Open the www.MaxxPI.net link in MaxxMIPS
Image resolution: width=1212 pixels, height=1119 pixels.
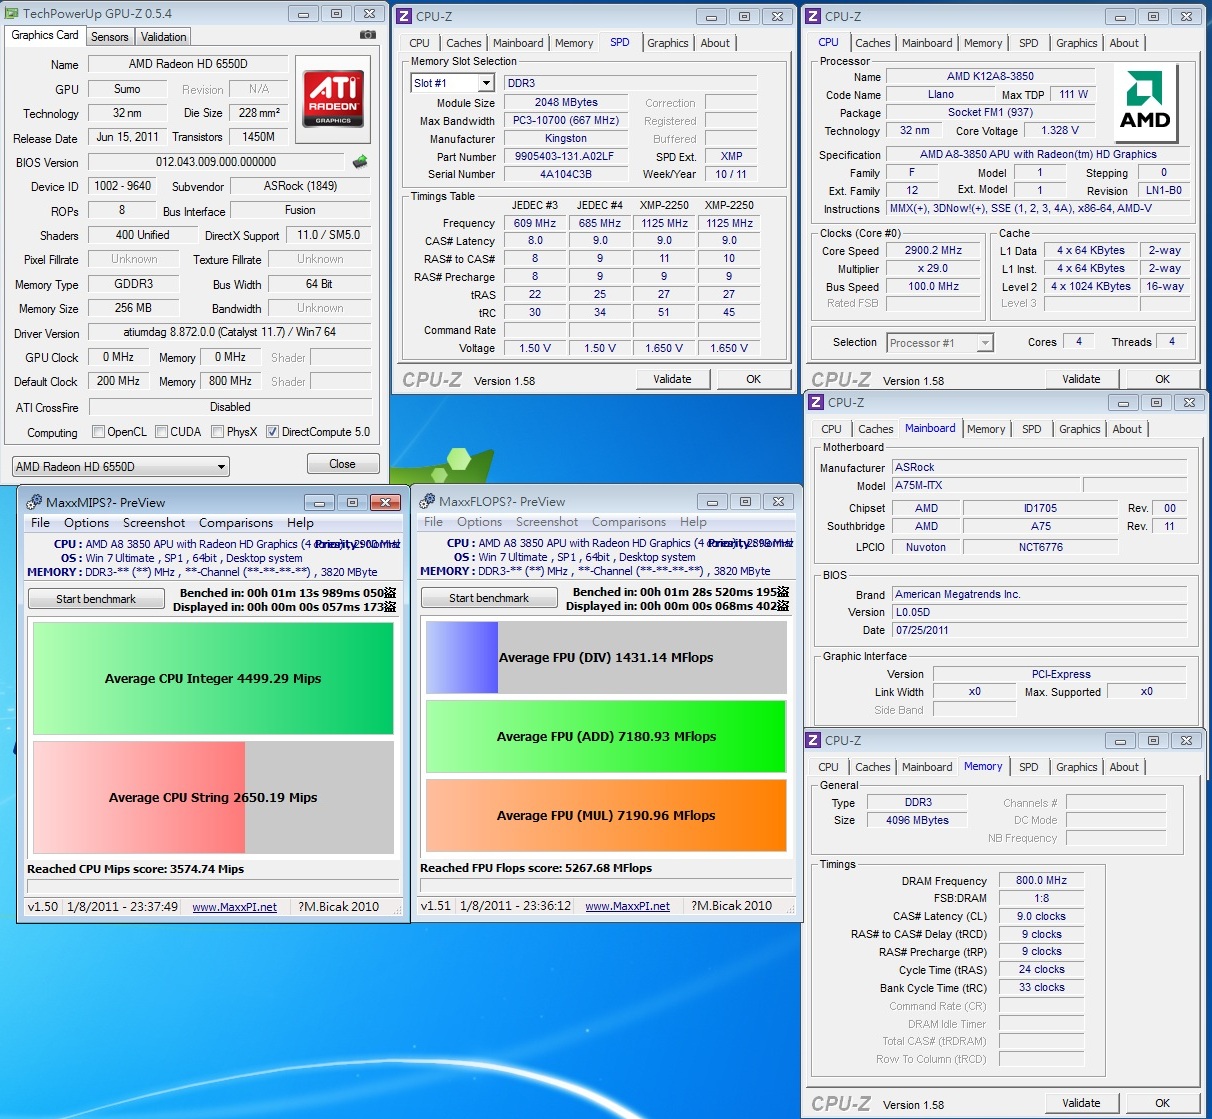click(234, 907)
